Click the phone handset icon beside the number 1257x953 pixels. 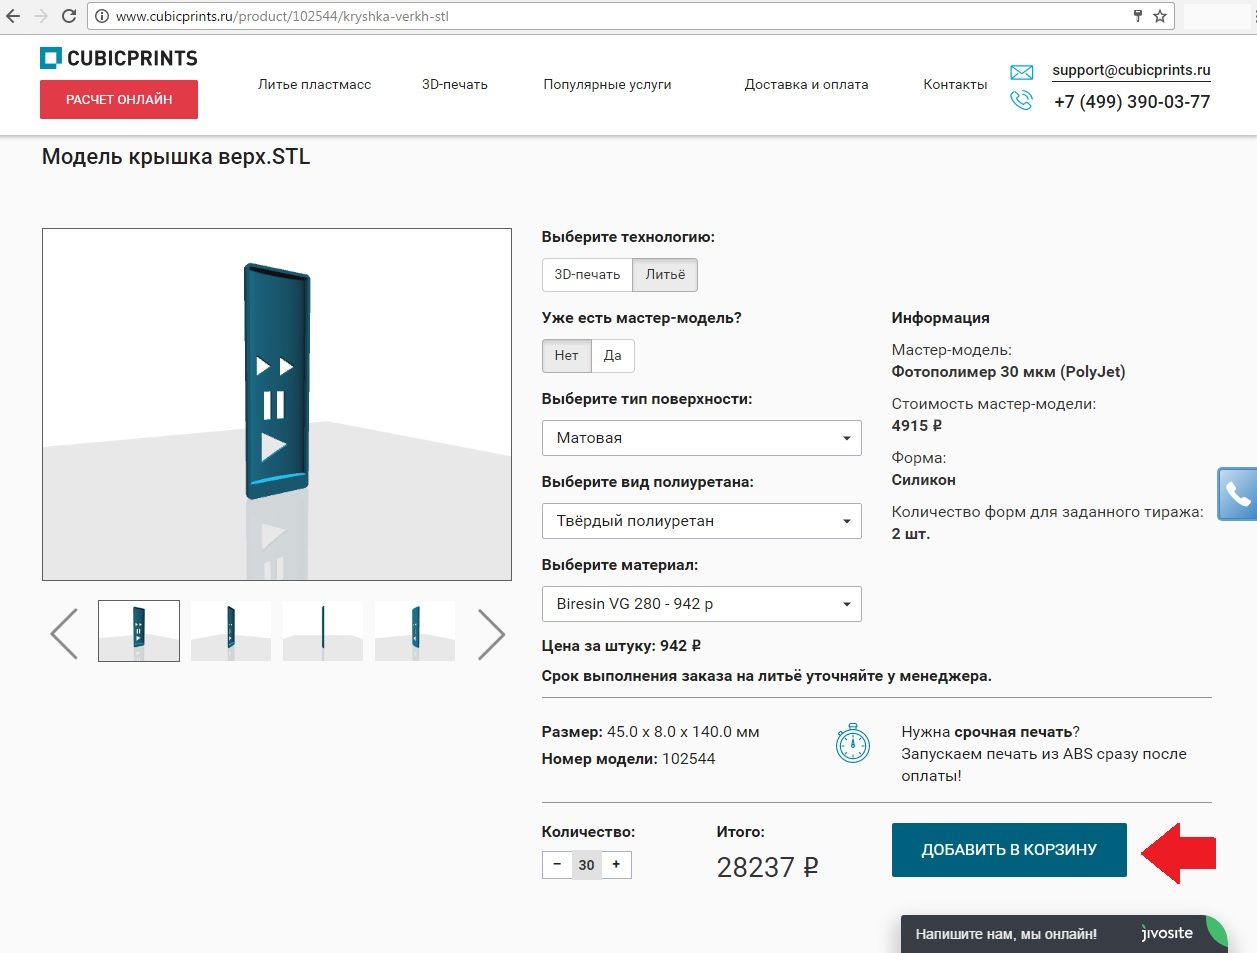tap(1021, 101)
